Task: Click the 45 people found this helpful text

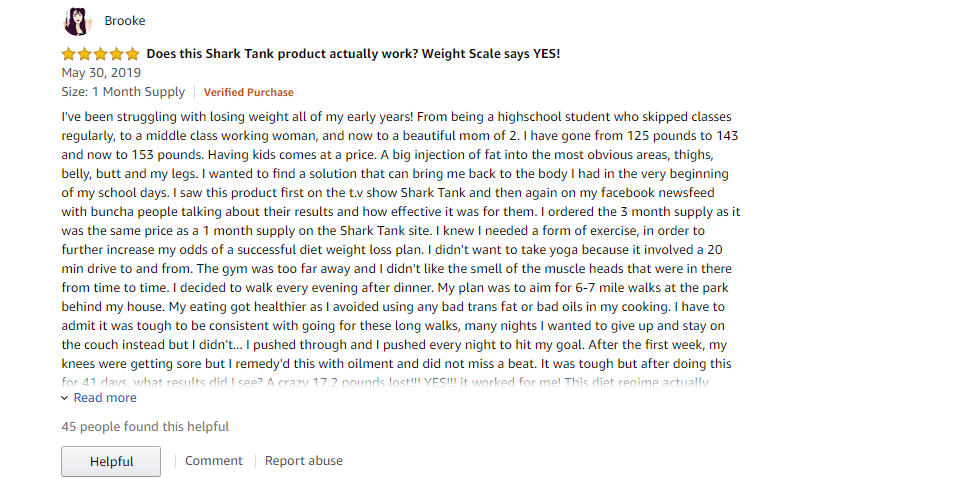Action: [x=145, y=427]
